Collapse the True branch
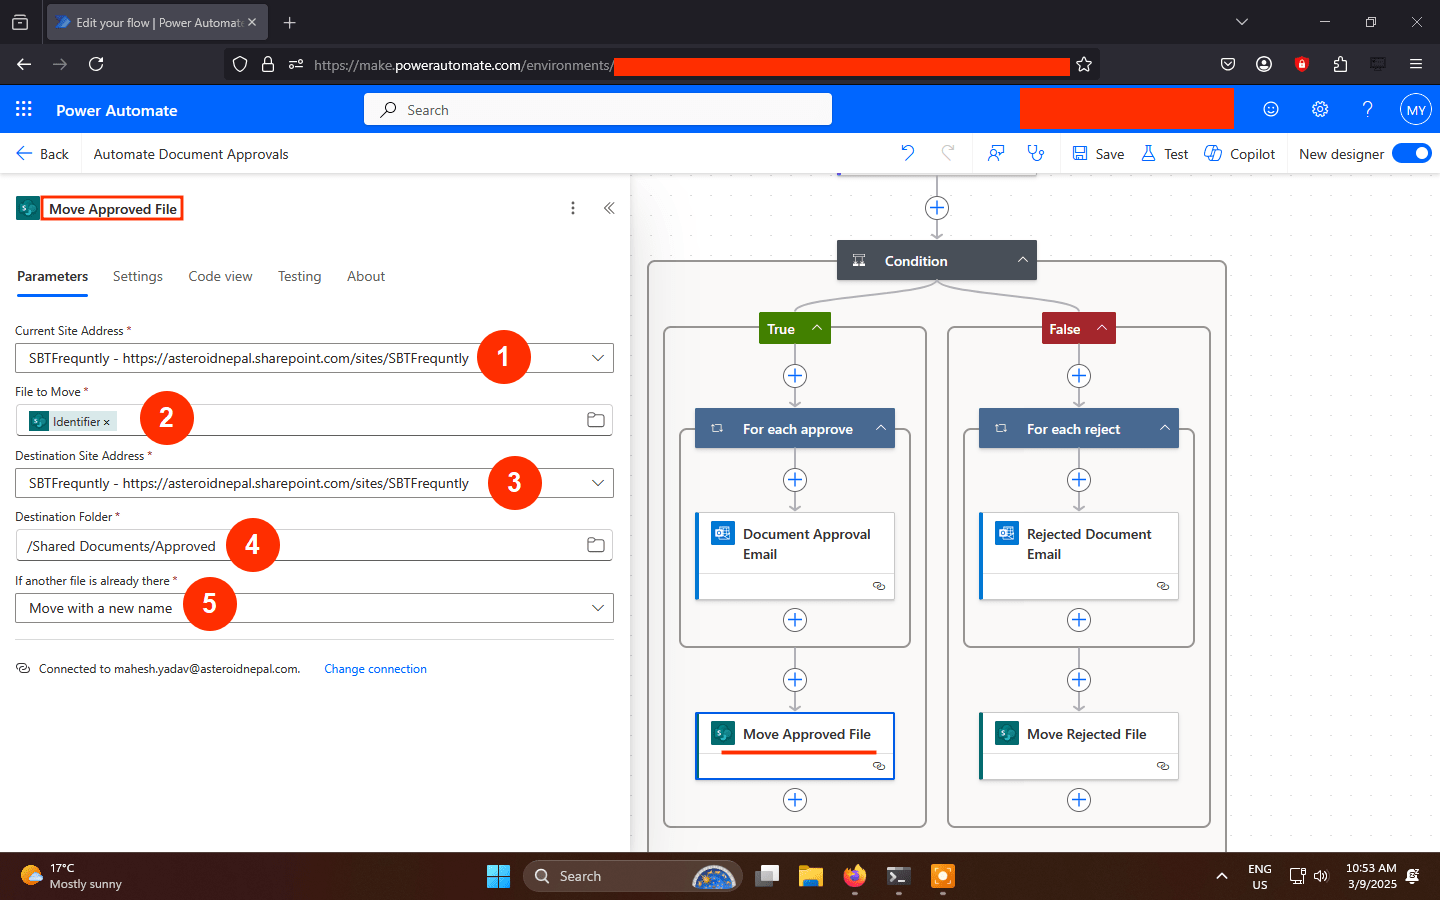Image resolution: width=1440 pixels, height=900 pixels. click(x=816, y=328)
